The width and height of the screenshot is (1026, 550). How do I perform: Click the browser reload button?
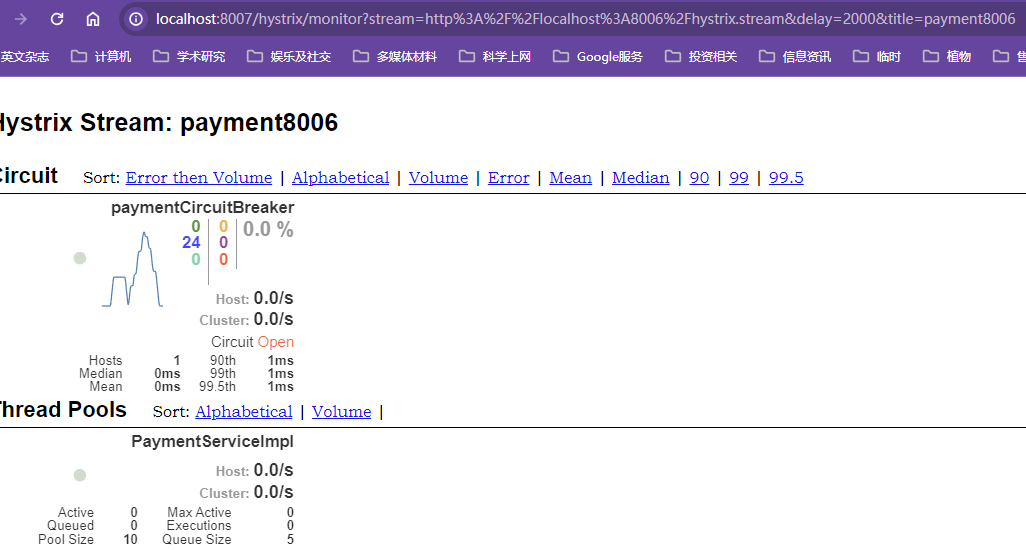pyautogui.click(x=57, y=19)
